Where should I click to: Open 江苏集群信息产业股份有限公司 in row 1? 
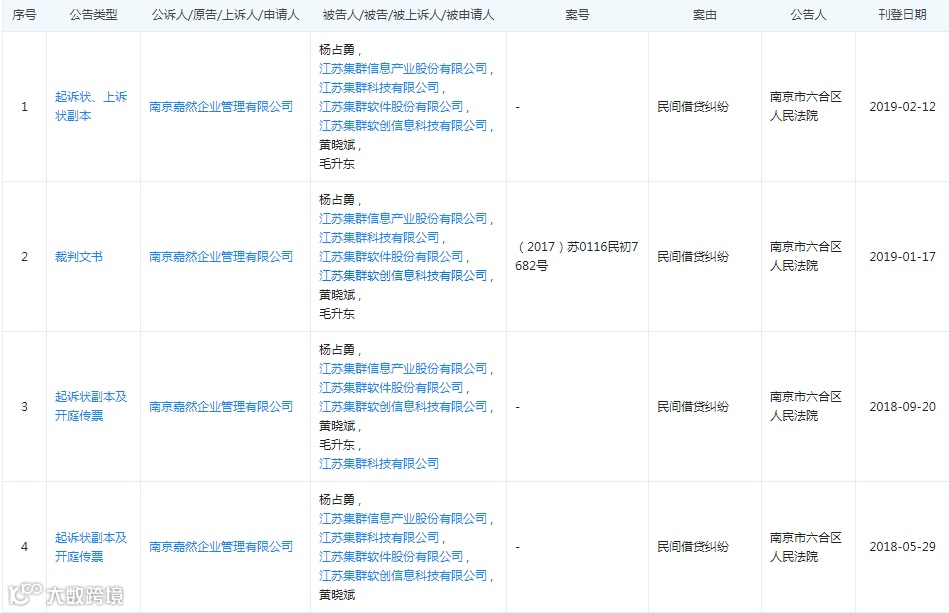(403, 68)
